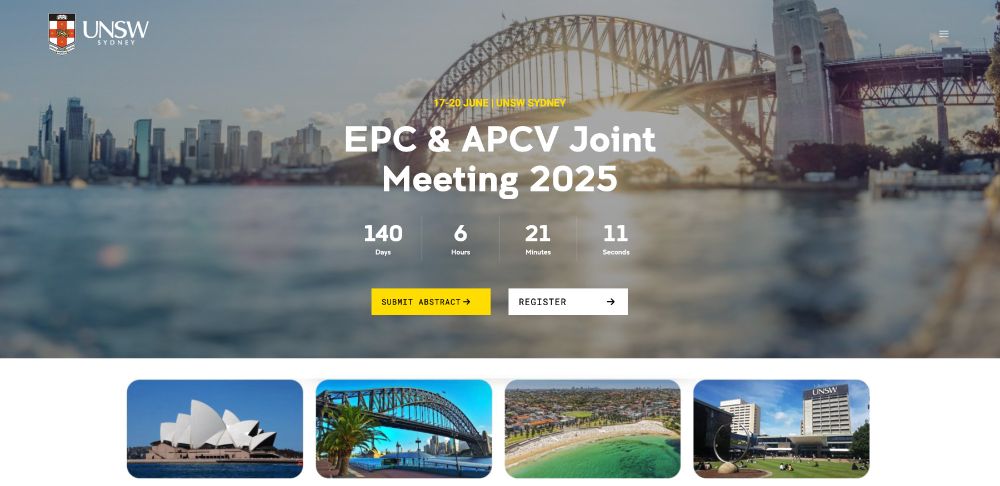Click the Register button

tap(568, 302)
